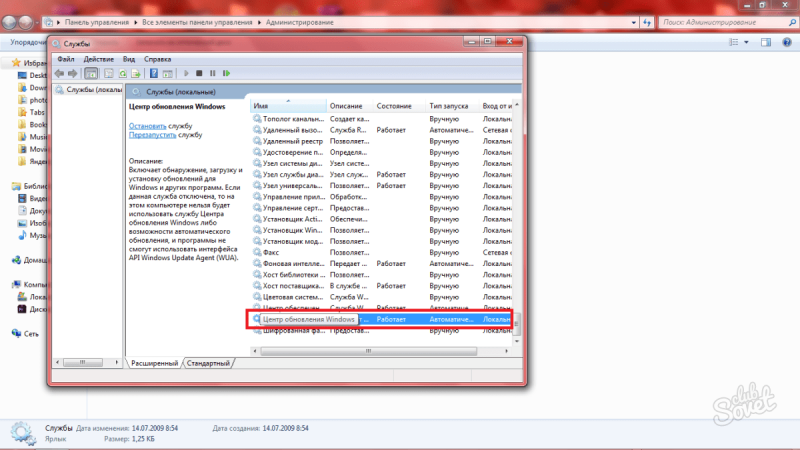Expand arrow after Все элементы панели управления
This screenshot has height=450, width=800.
coord(259,22)
